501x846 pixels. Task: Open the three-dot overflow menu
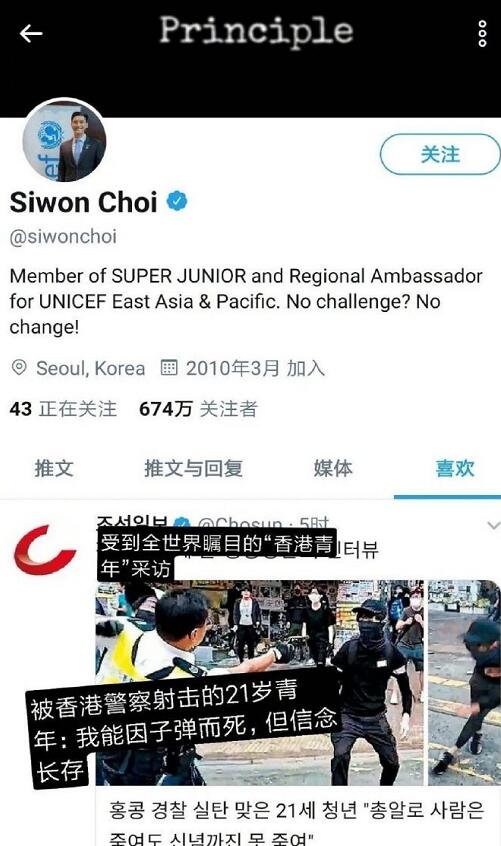[482, 34]
